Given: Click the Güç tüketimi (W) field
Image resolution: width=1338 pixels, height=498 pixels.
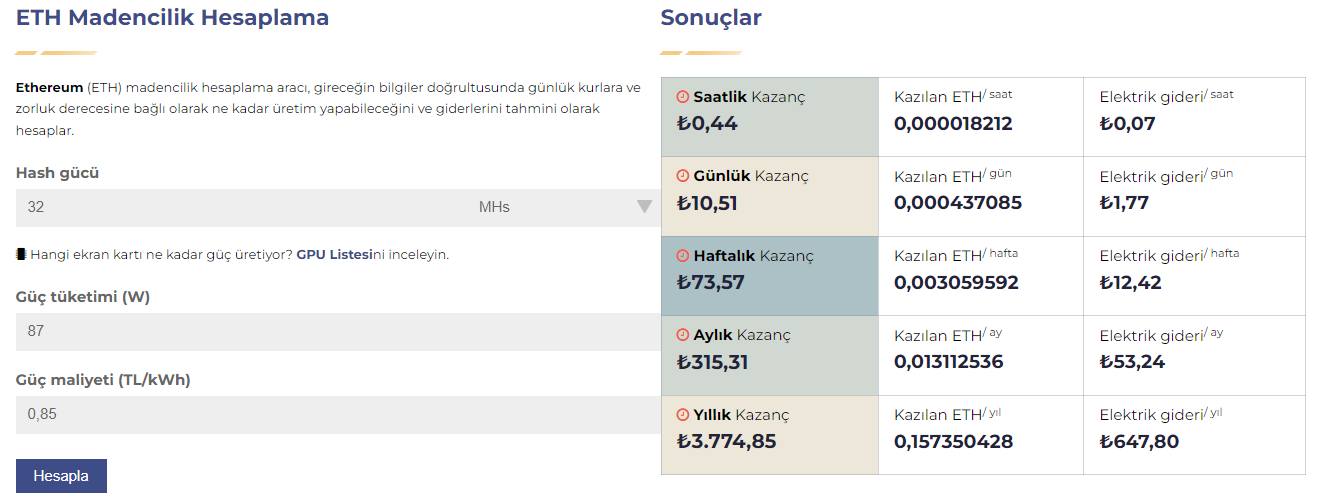Looking at the screenshot, I should click(338, 331).
